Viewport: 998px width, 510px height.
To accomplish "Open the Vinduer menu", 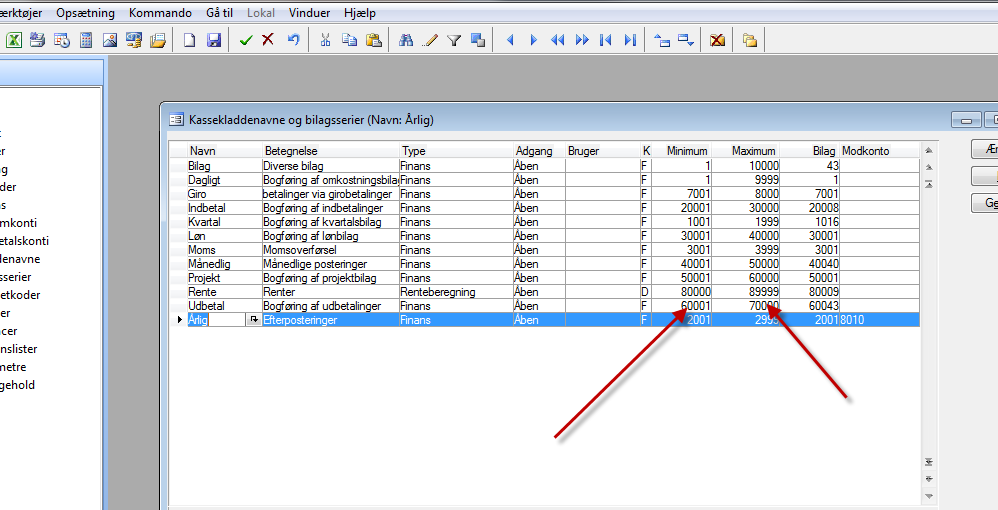I will click(309, 13).
